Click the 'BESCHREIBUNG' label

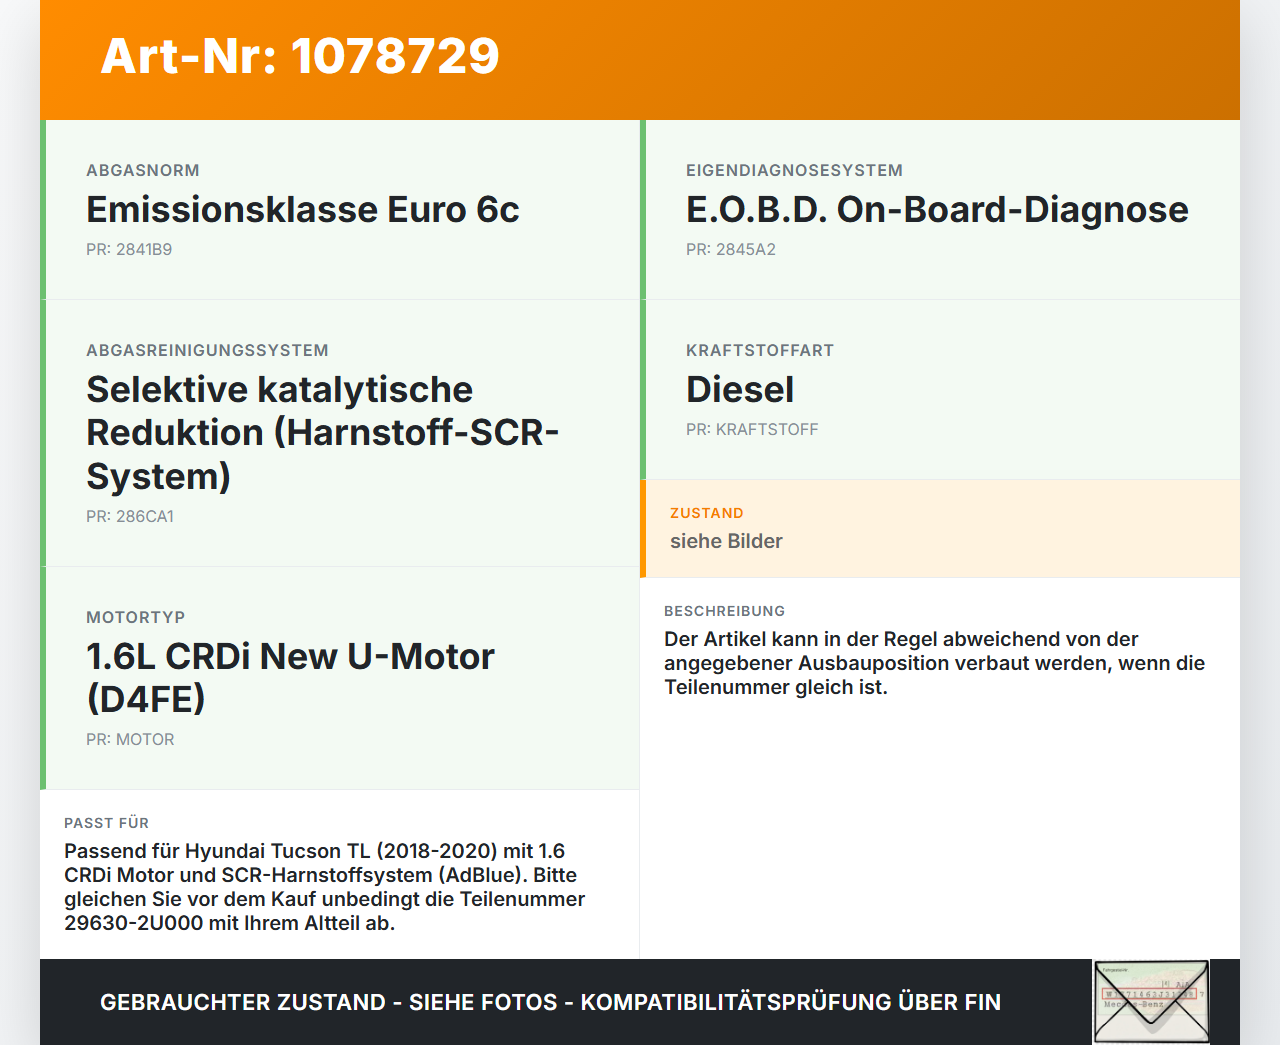point(725,611)
